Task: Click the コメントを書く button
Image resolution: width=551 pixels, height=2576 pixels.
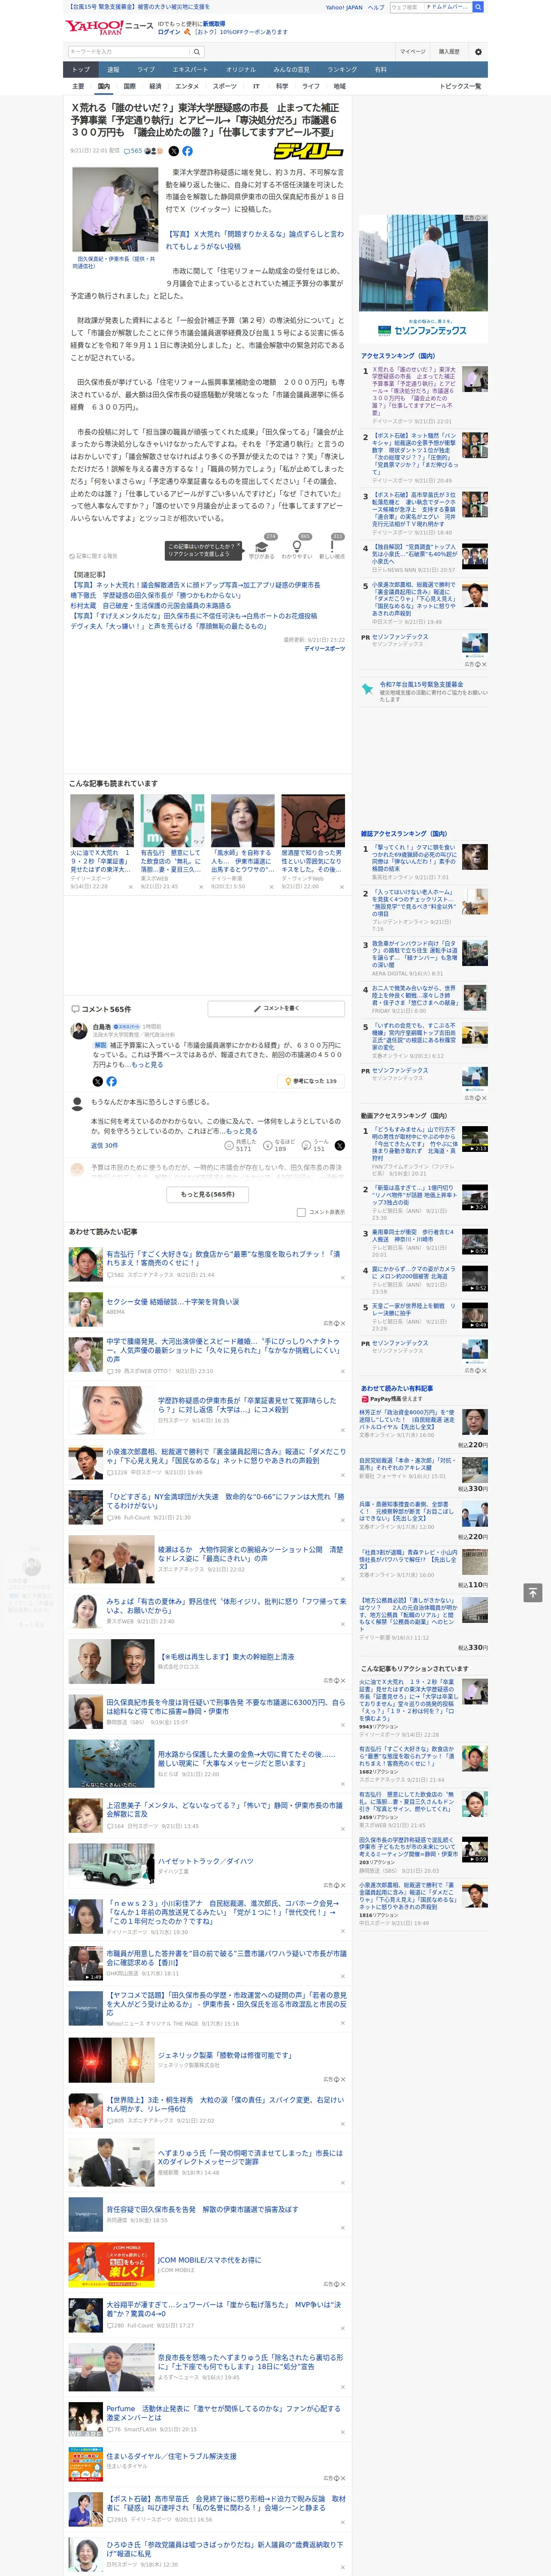Action: tap(276, 1008)
